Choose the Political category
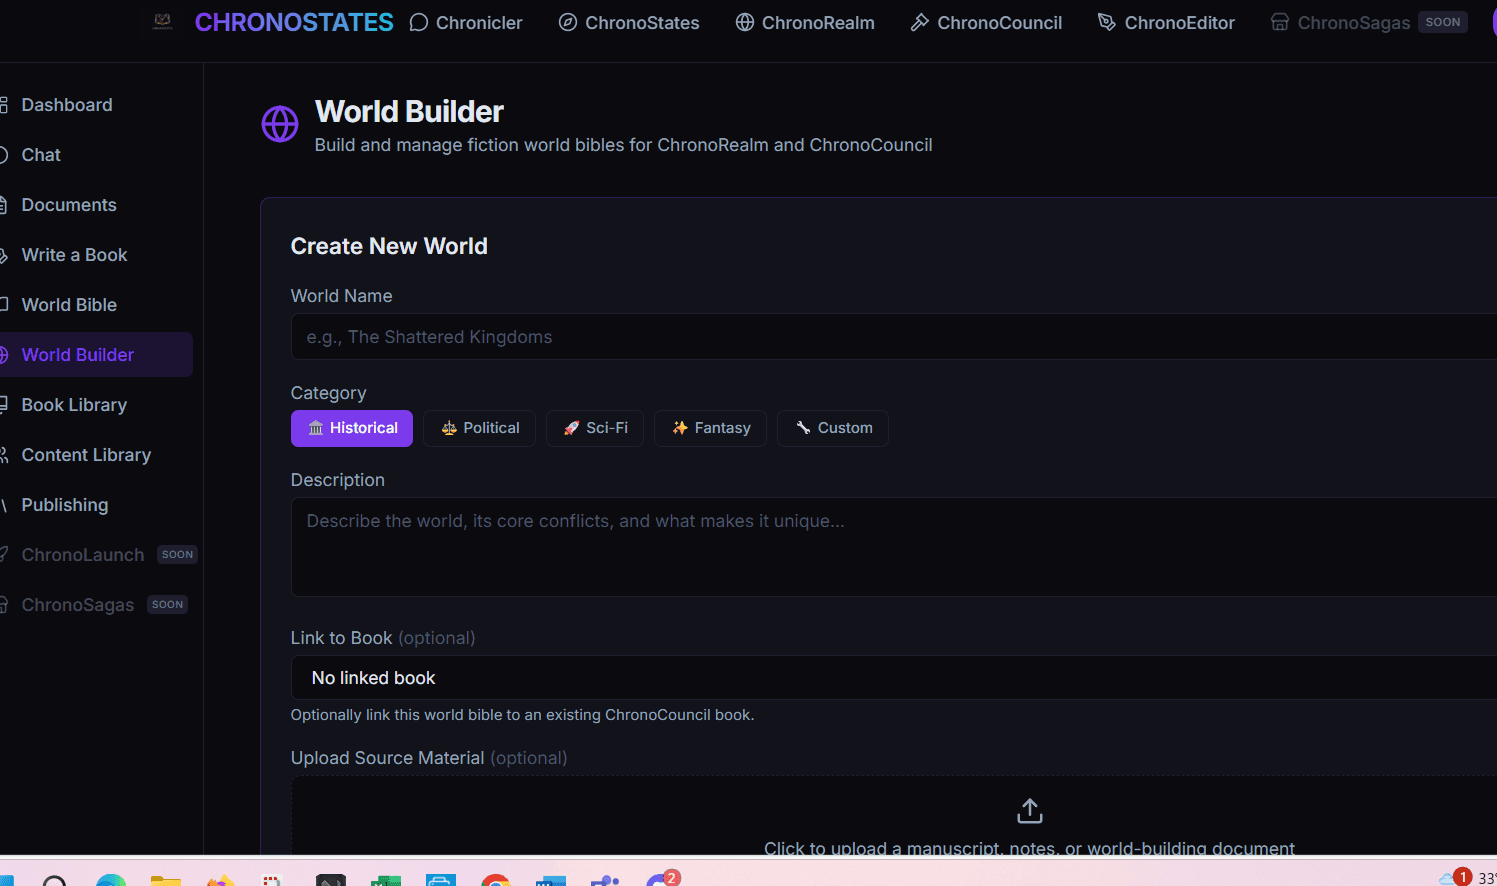 pos(480,428)
